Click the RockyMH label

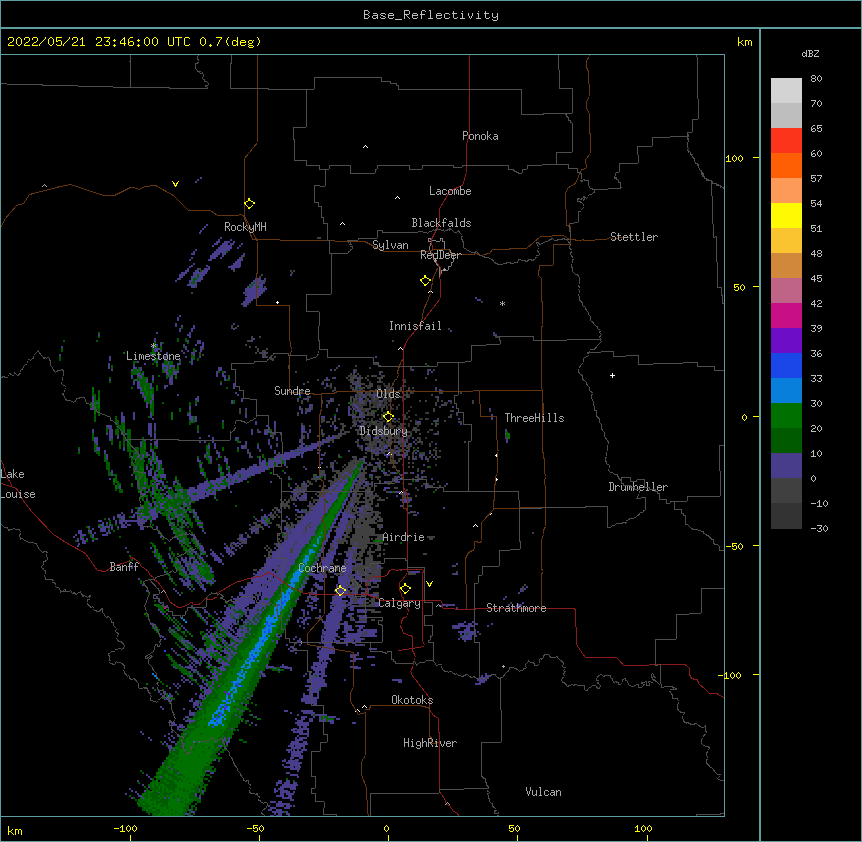pos(245,226)
